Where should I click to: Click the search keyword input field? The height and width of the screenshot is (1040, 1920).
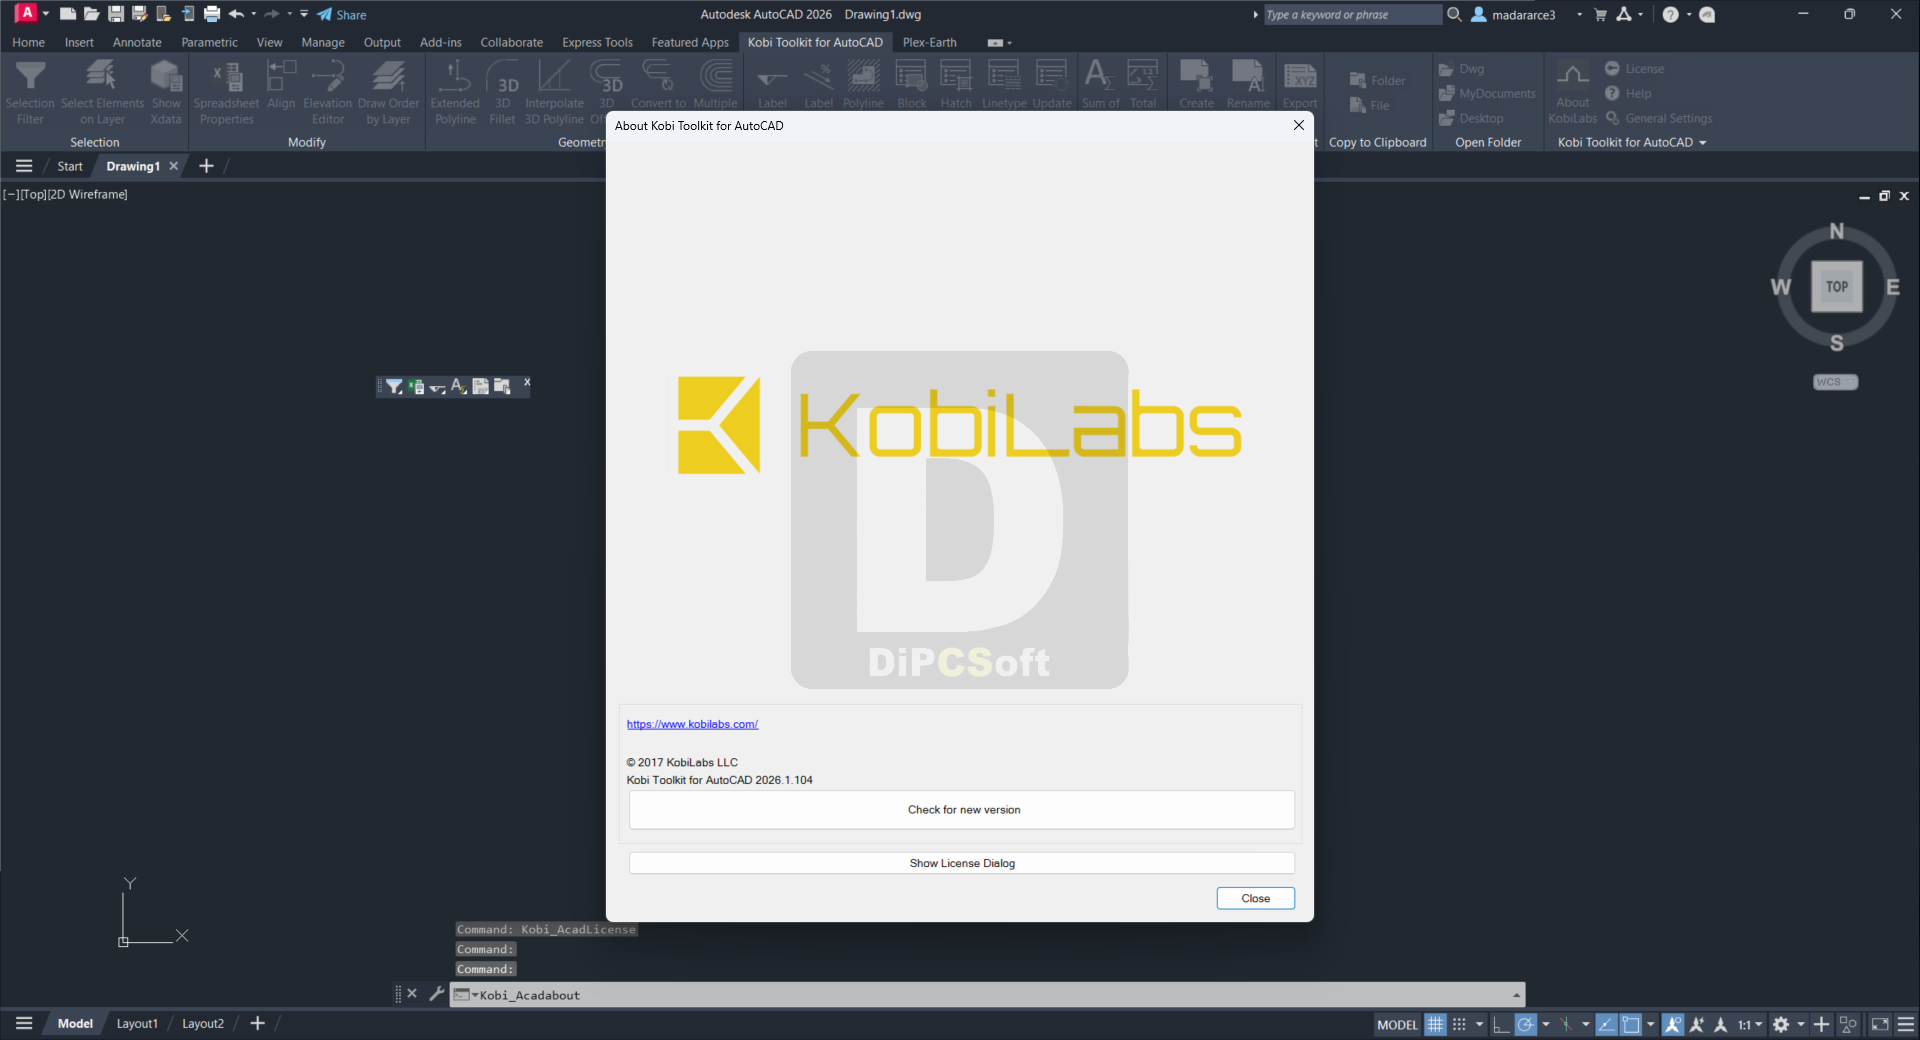(1352, 14)
